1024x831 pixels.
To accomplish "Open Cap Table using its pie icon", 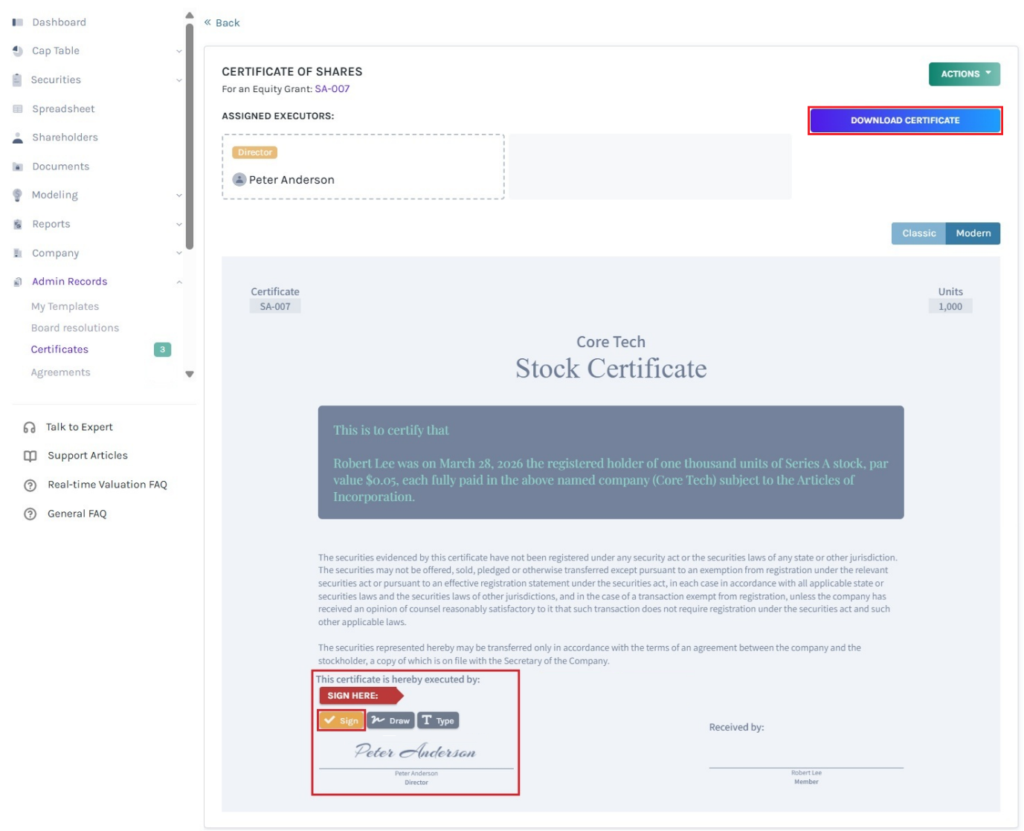I will pyautogui.click(x=16, y=50).
